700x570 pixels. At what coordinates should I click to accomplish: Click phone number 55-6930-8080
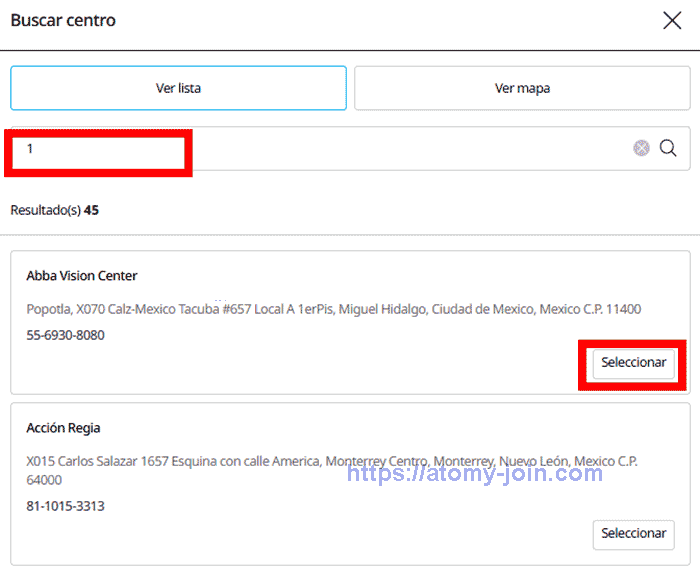coord(65,335)
